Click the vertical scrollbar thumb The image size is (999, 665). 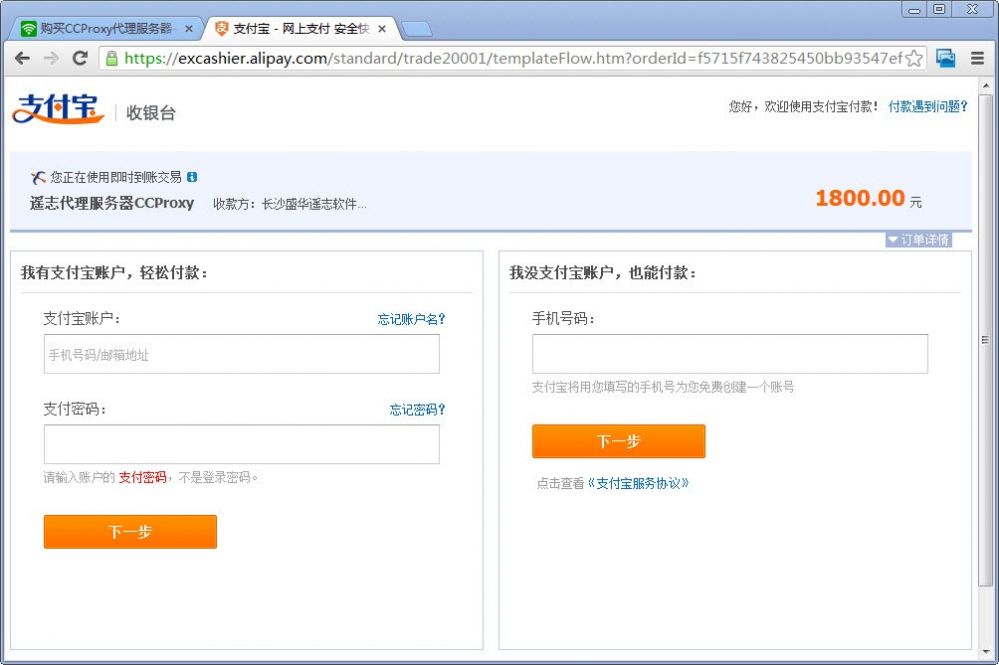[x=986, y=340]
